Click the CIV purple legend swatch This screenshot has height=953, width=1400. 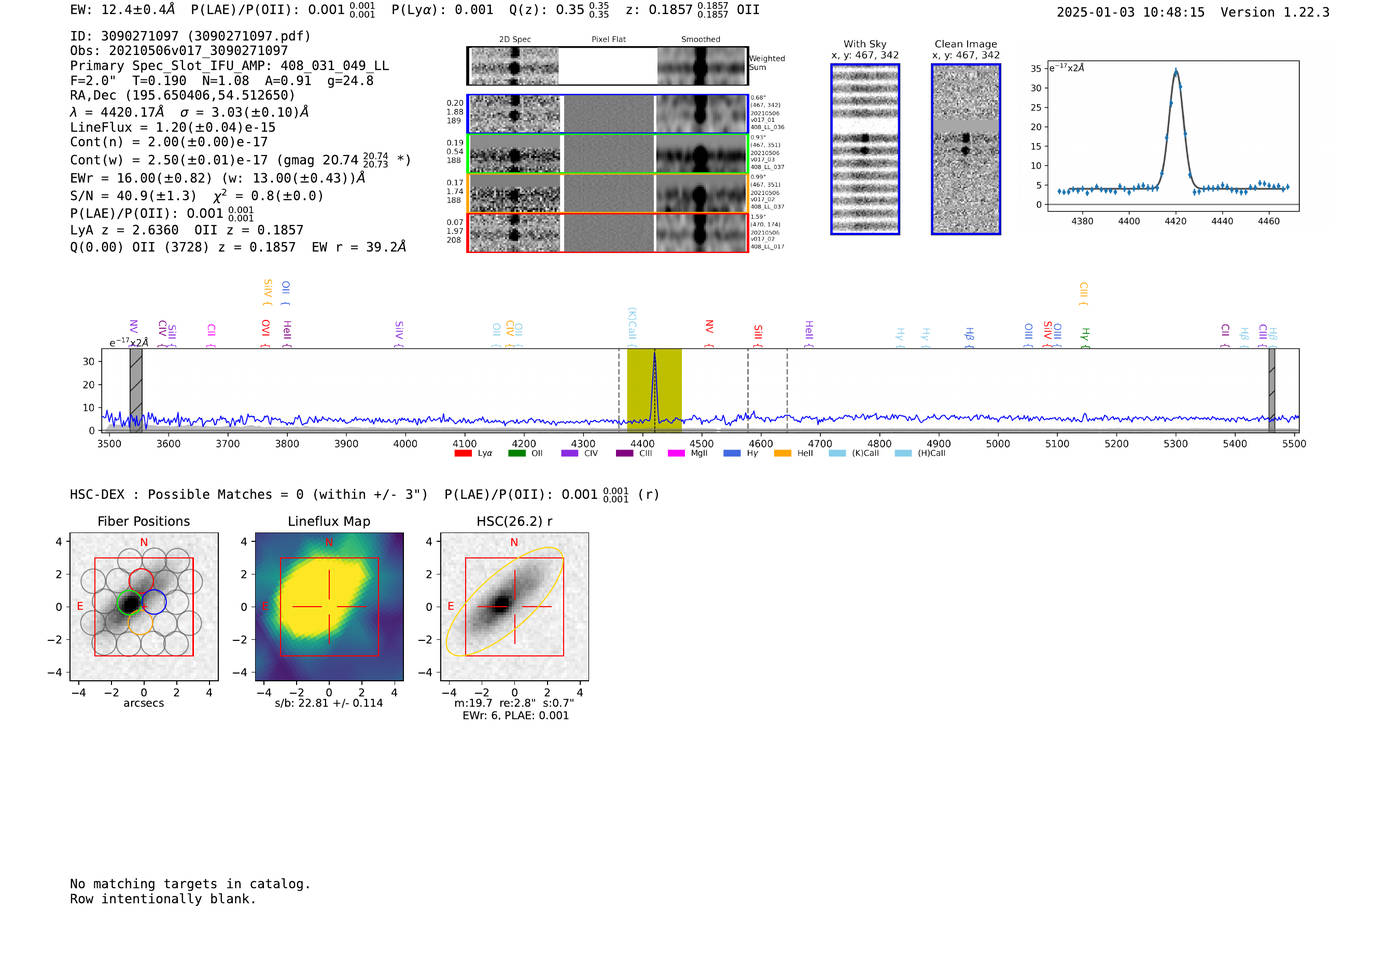(x=569, y=453)
